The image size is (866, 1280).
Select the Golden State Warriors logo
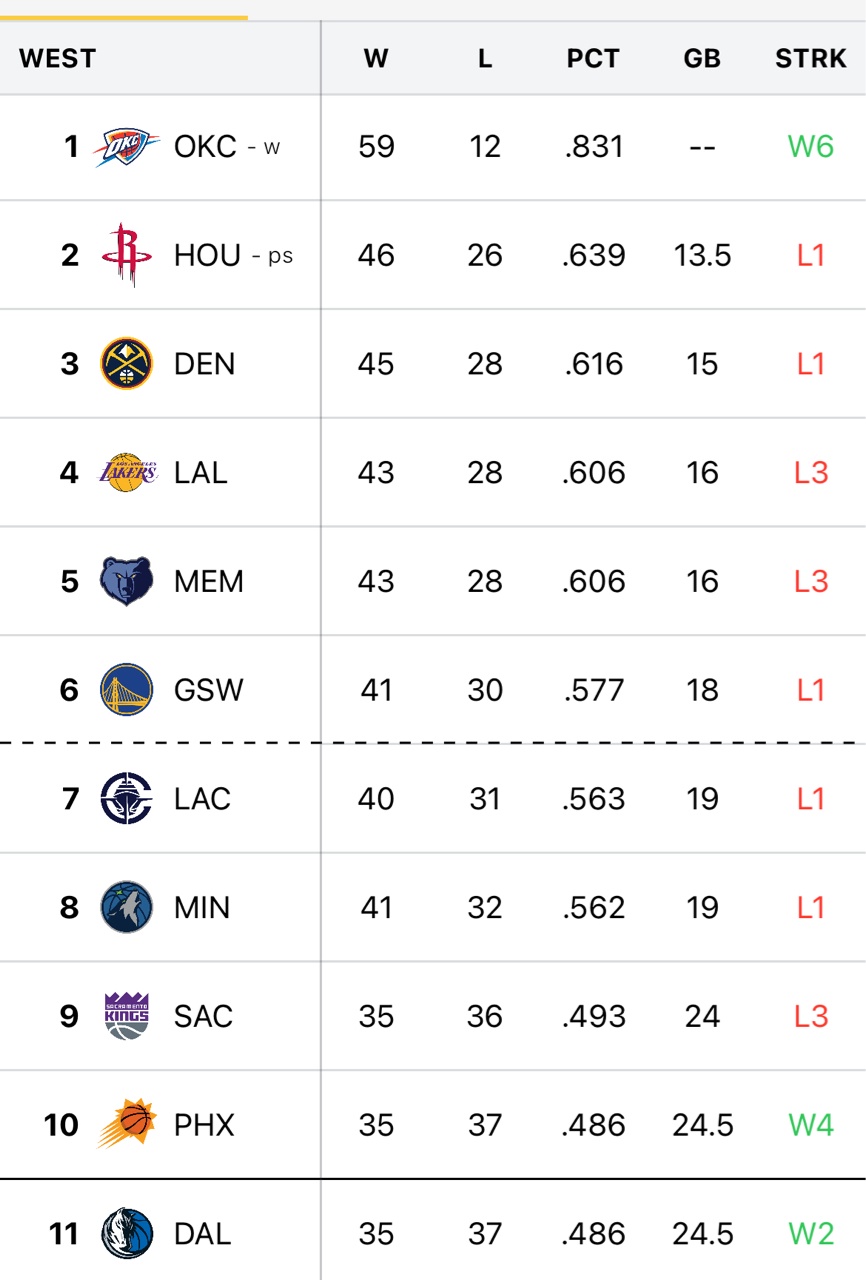pos(127,690)
